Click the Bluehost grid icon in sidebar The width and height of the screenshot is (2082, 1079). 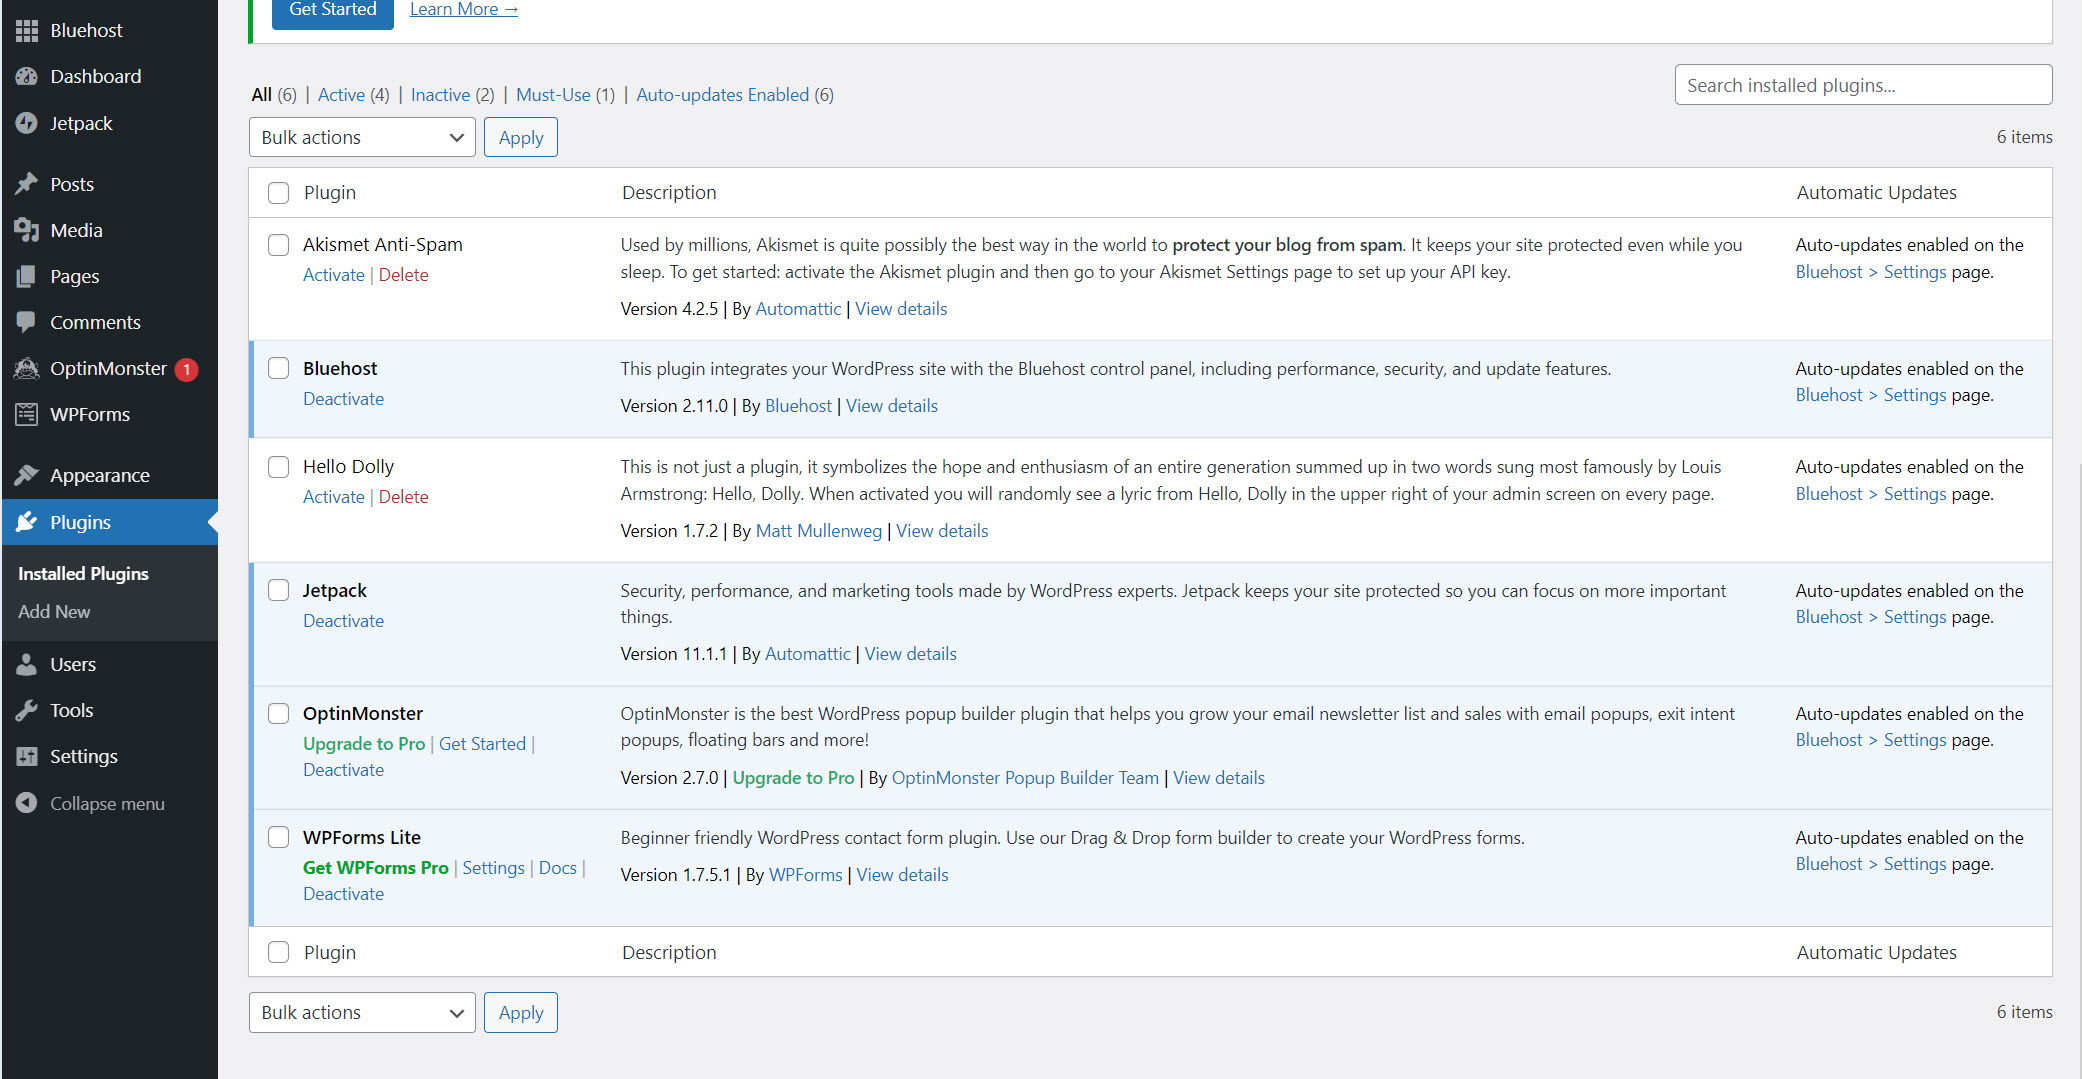27,31
